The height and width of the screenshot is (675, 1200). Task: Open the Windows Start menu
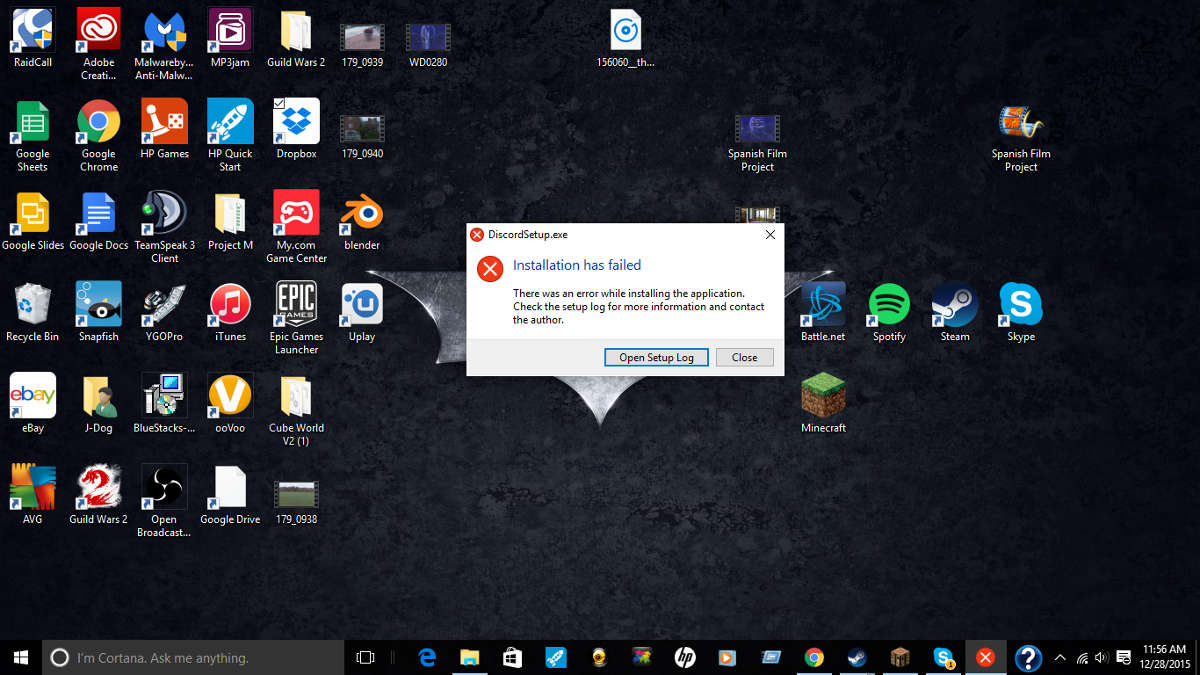(x=21, y=657)
